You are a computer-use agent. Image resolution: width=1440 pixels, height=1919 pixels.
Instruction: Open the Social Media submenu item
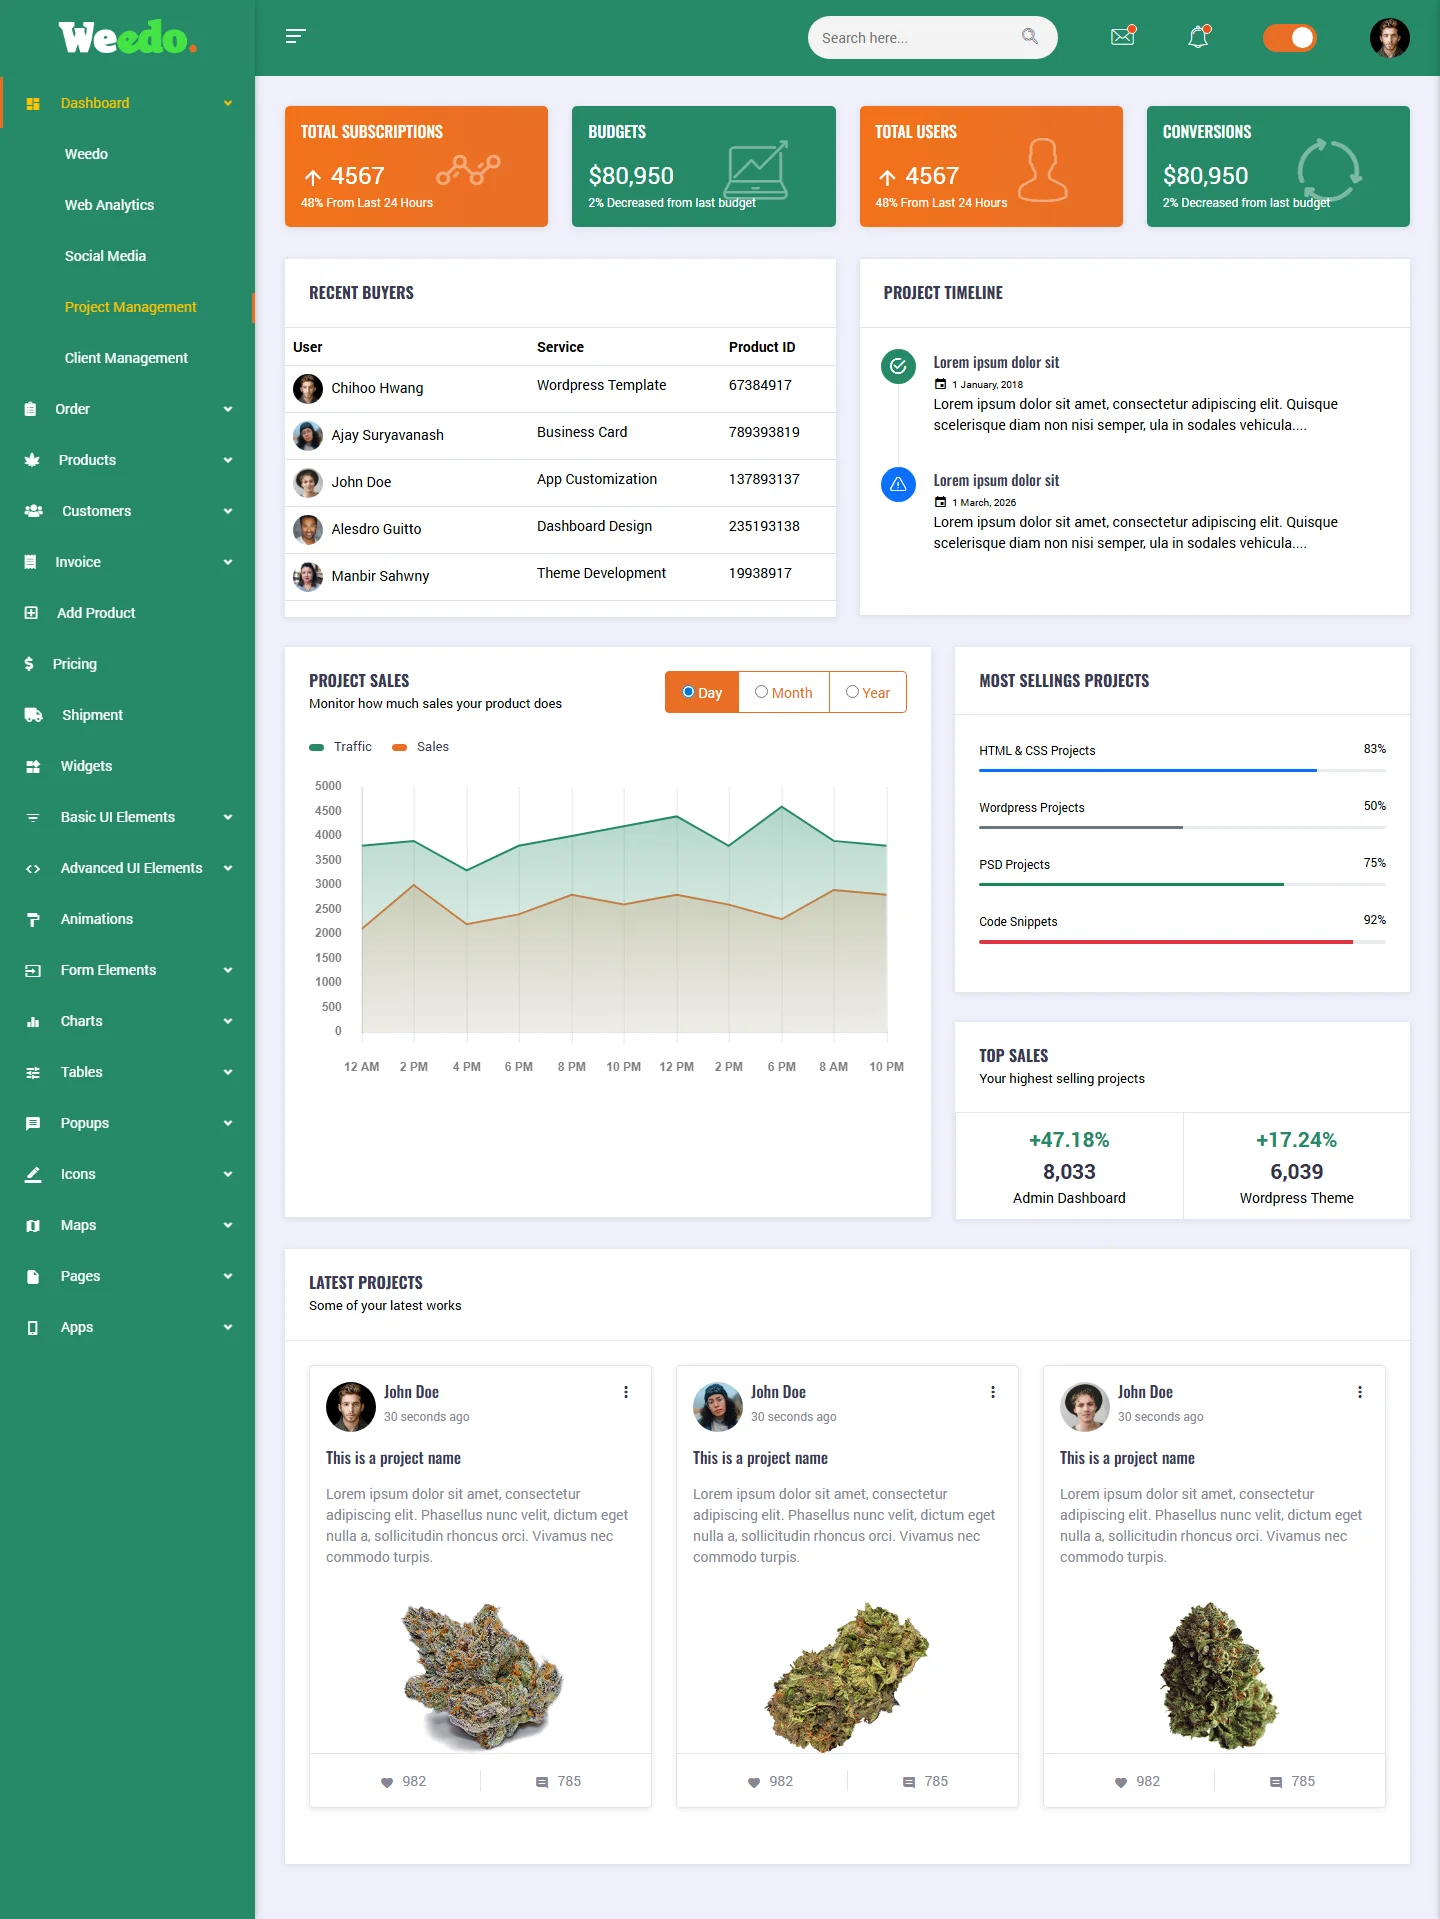pyautogui.click(x=105, y=256)
